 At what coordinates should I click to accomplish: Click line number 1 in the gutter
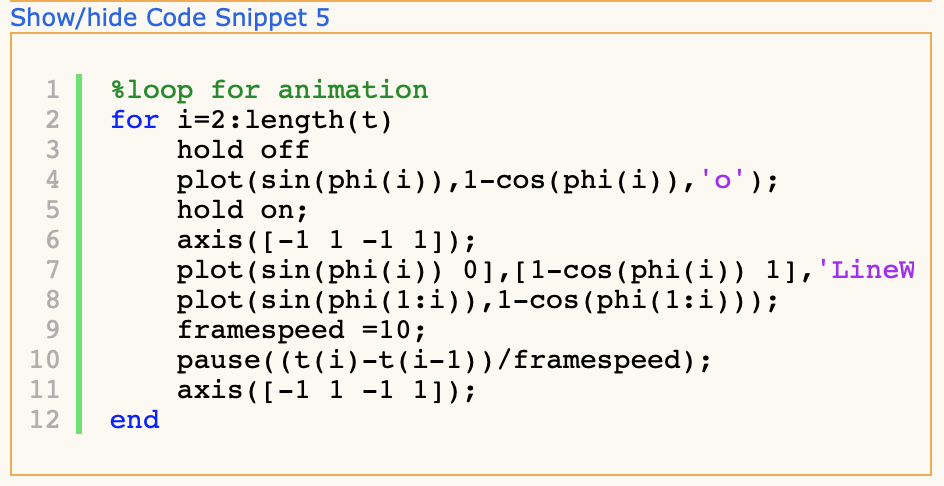pos(53,90)
